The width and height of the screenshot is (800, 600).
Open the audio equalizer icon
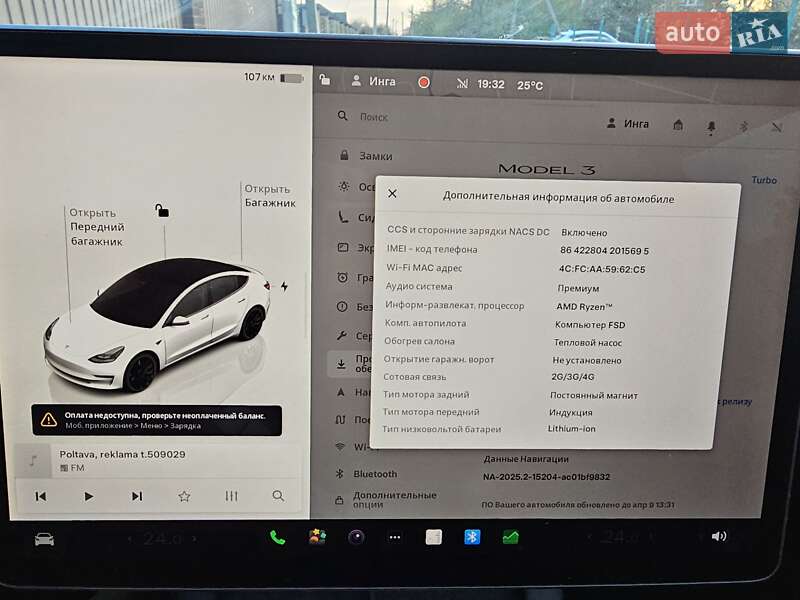click(232, 496)
